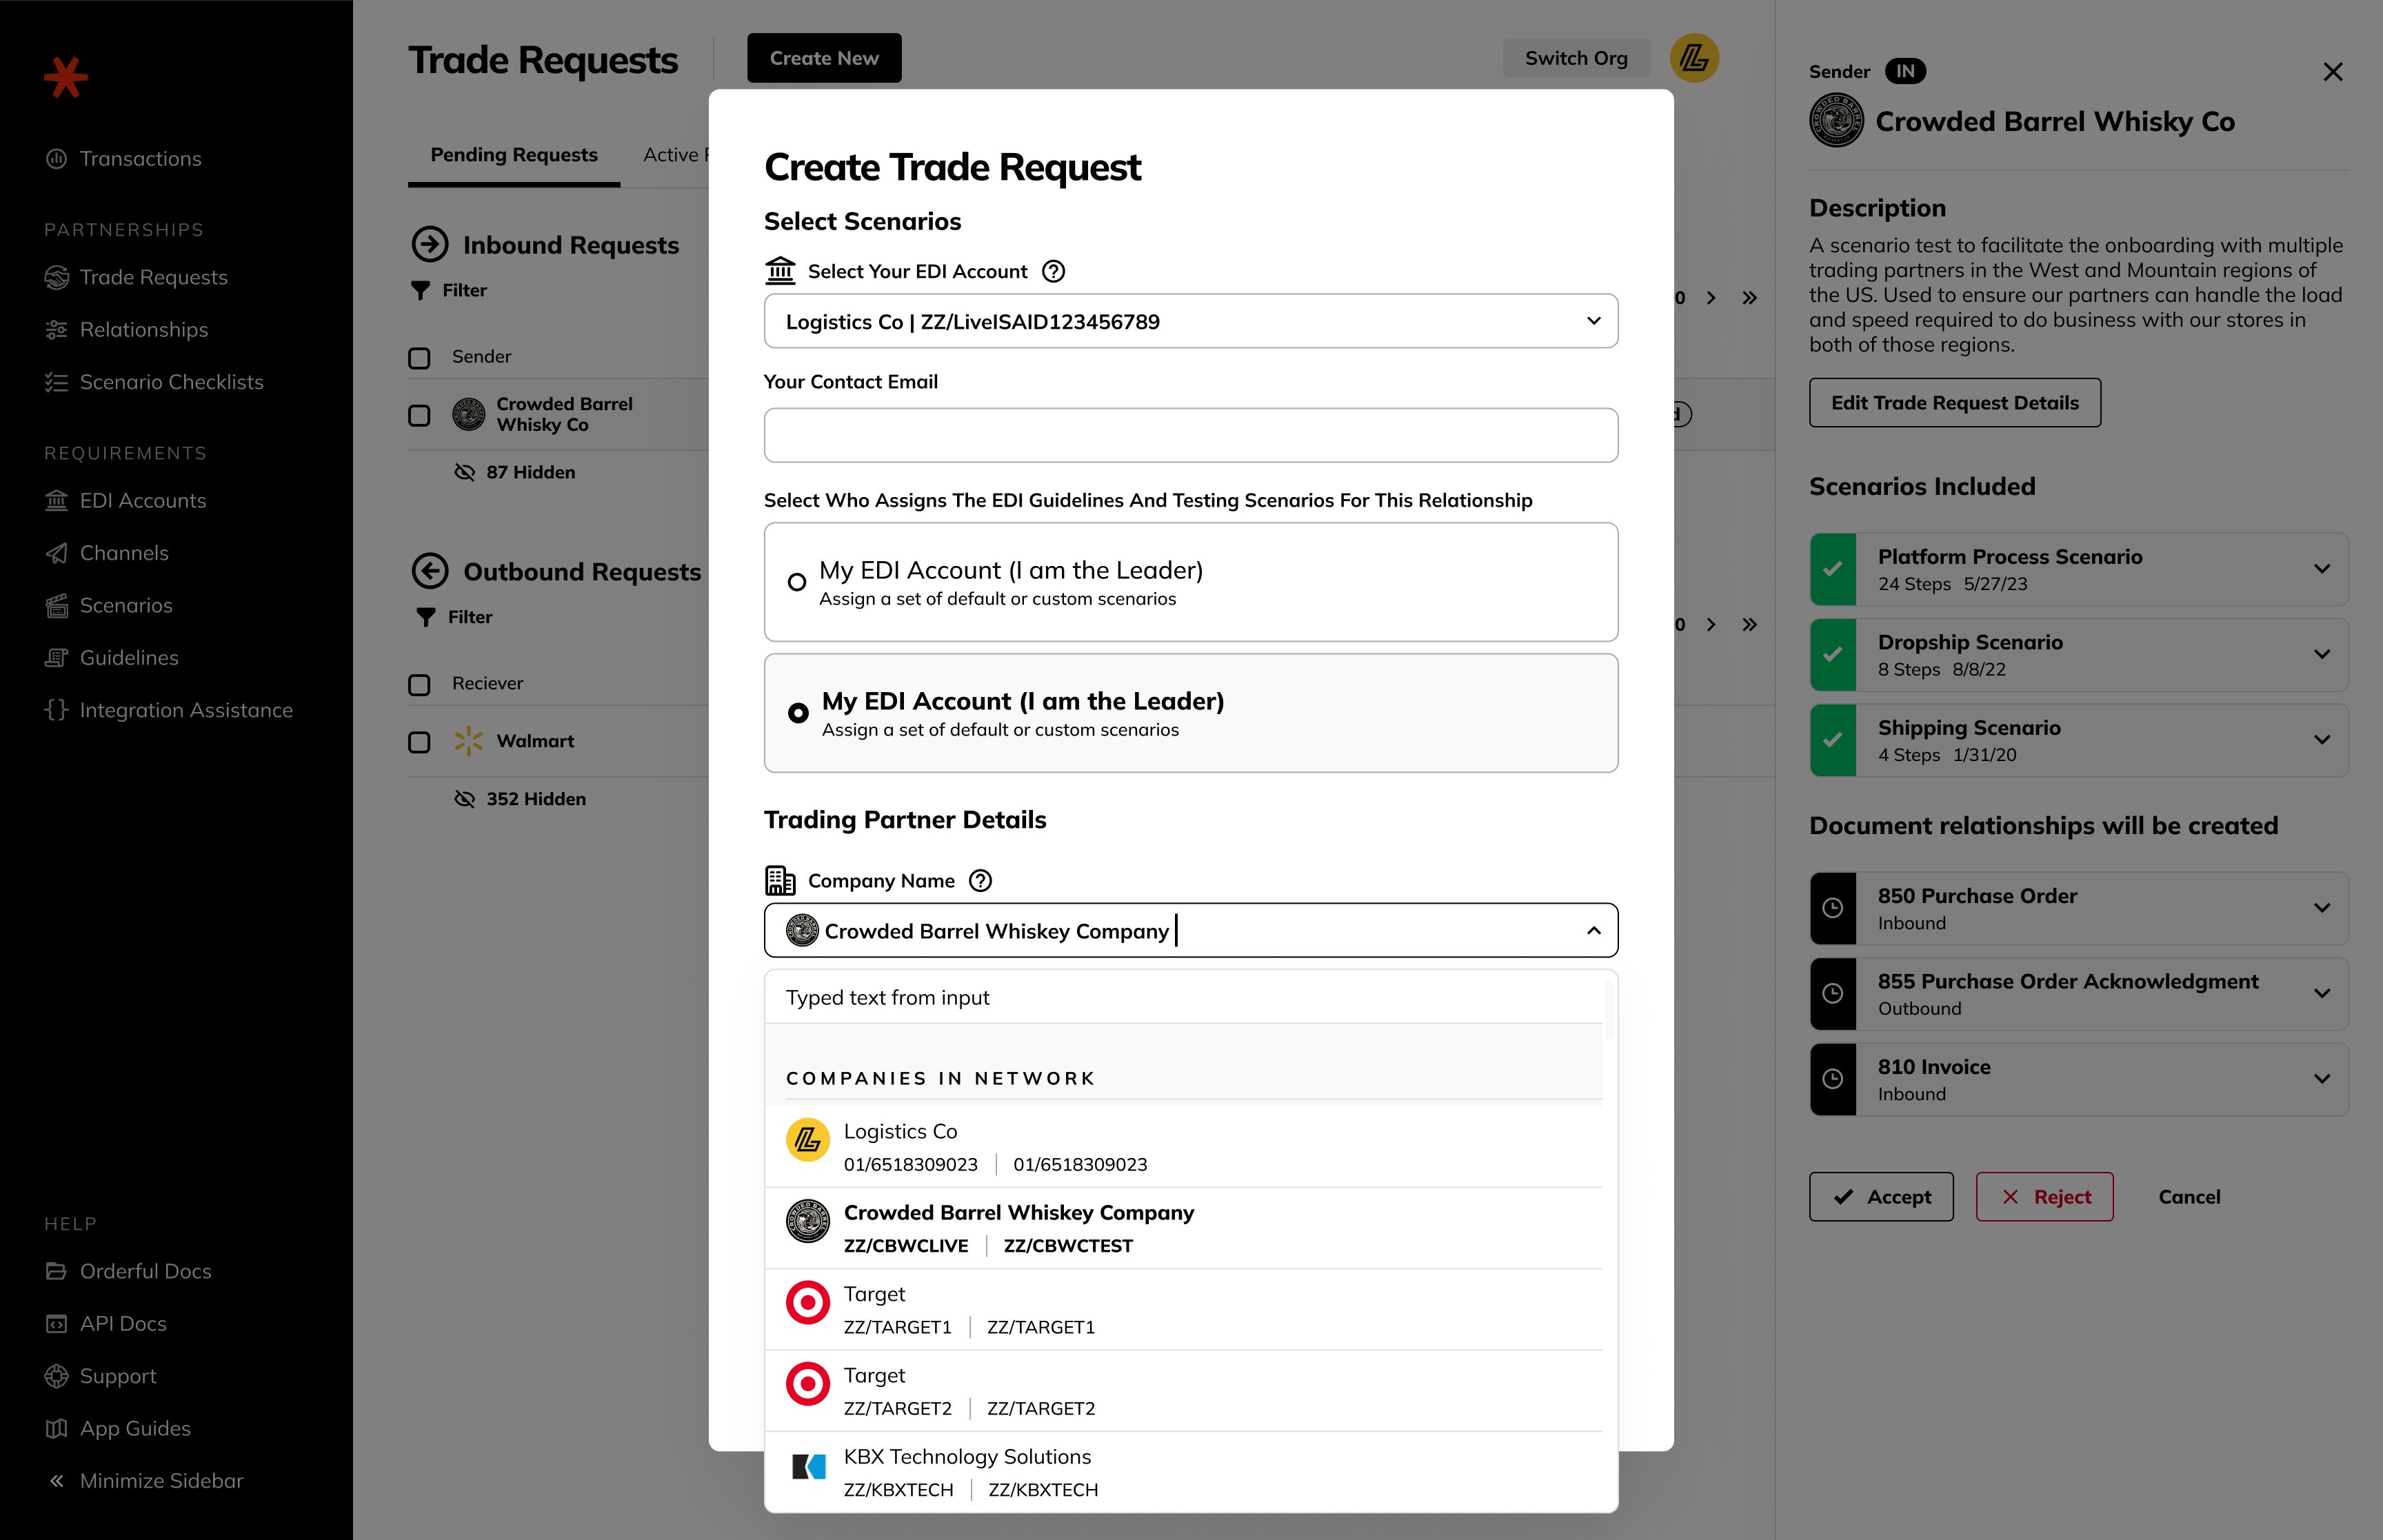This screenshot has height=1540, width=2383.
Task: Click the Company Name combo box input
Action: [x=1190, y=931]
